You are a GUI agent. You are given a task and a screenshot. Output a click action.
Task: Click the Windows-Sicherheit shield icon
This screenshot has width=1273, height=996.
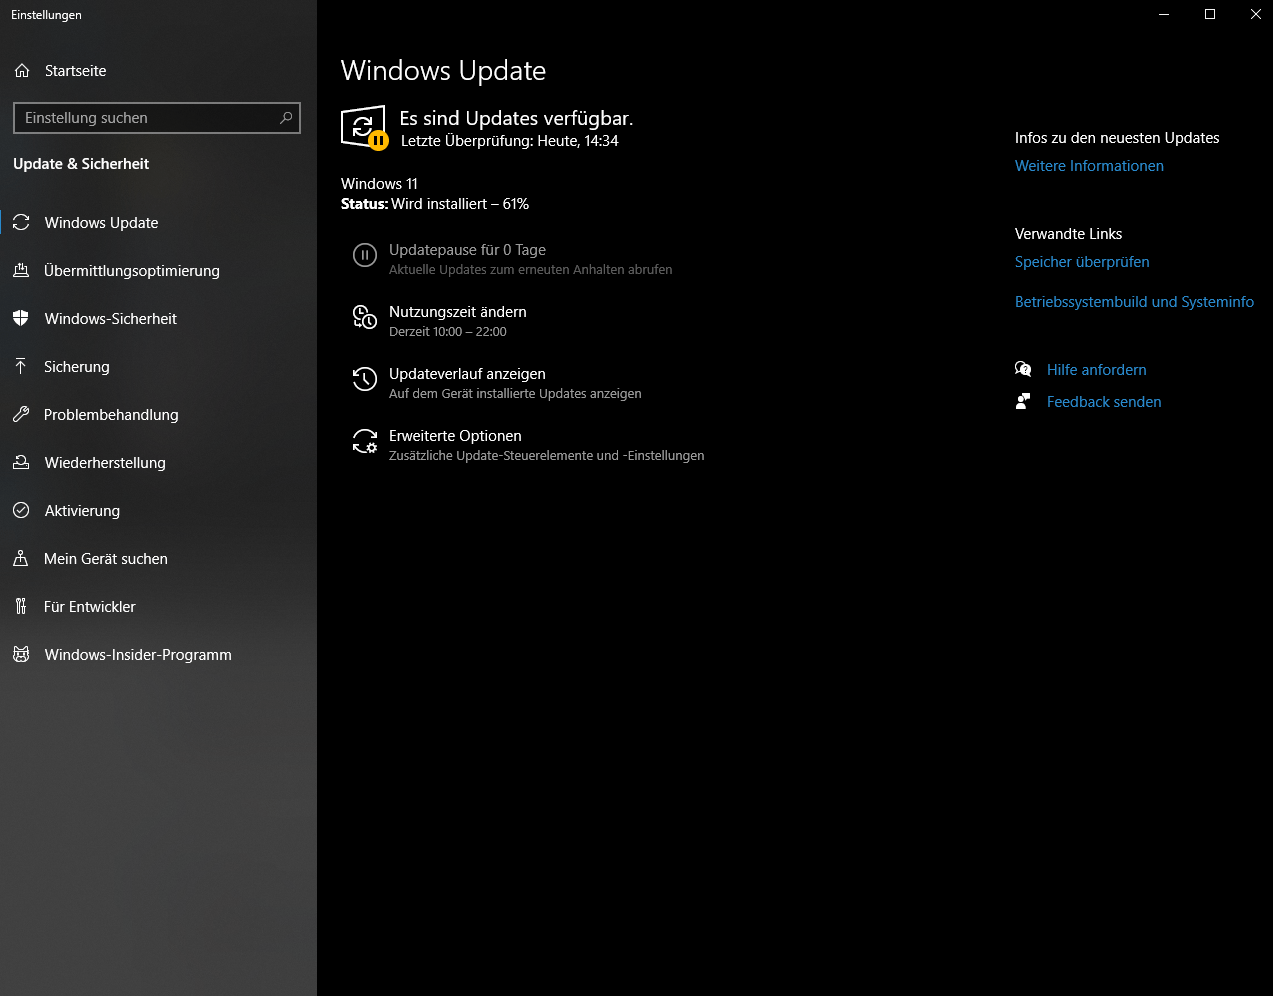[x=21, y=319]
